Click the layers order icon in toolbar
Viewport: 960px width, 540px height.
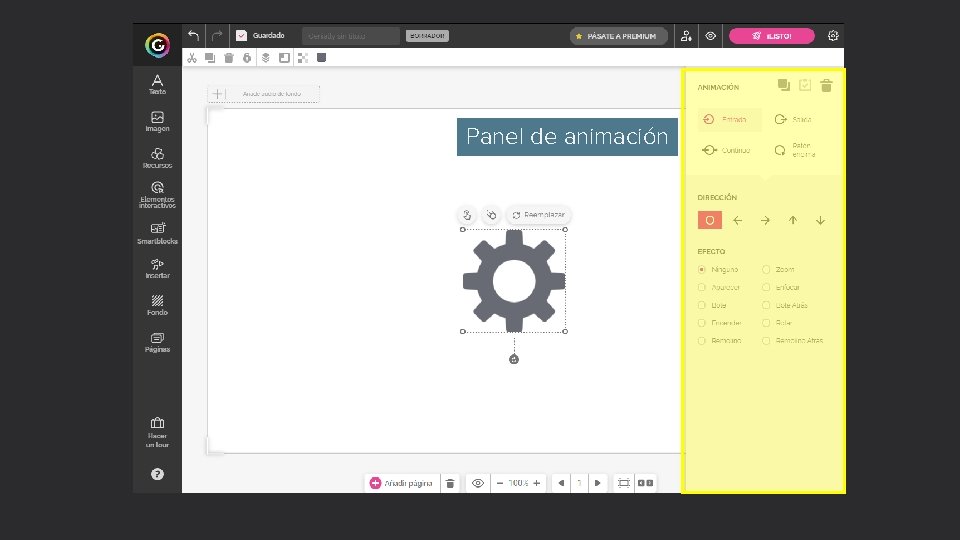266,58
